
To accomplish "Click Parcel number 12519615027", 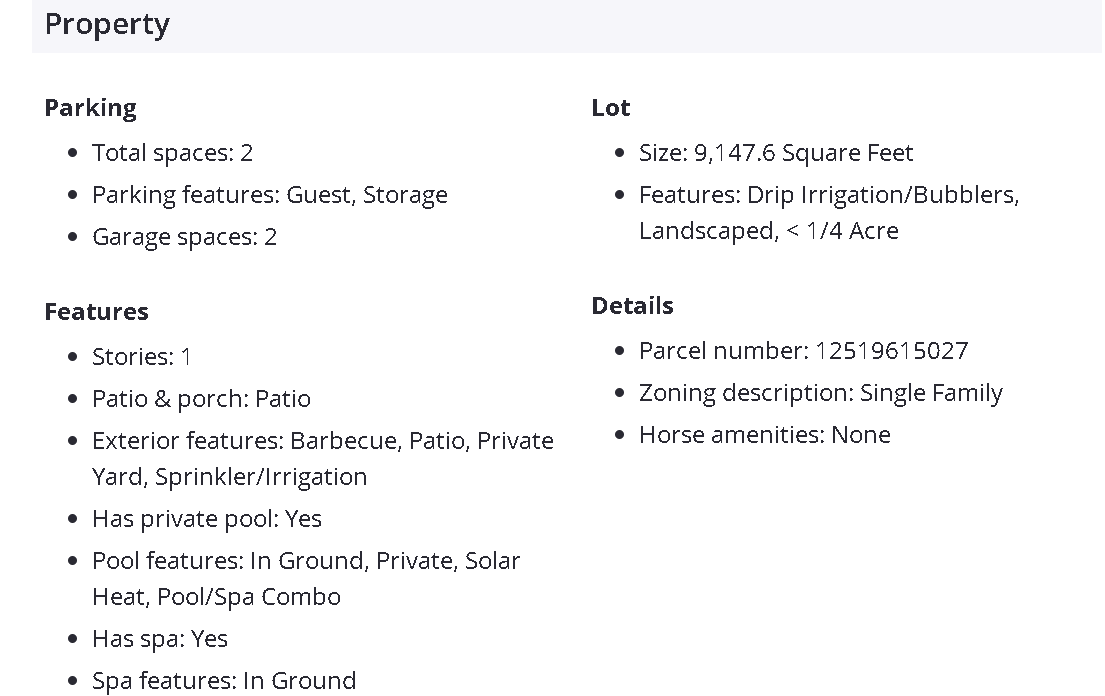I will pyautogui.click(x=803, y=351).
